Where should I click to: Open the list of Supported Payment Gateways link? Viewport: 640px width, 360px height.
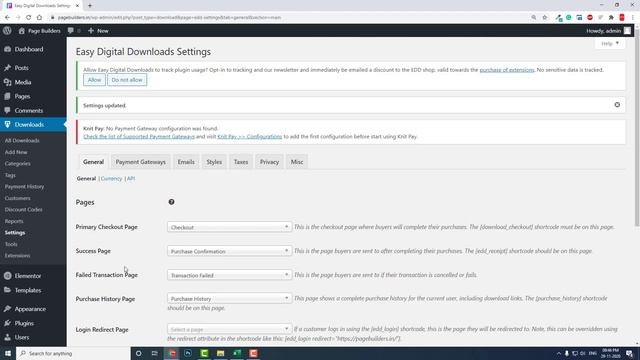pos(139,136)
